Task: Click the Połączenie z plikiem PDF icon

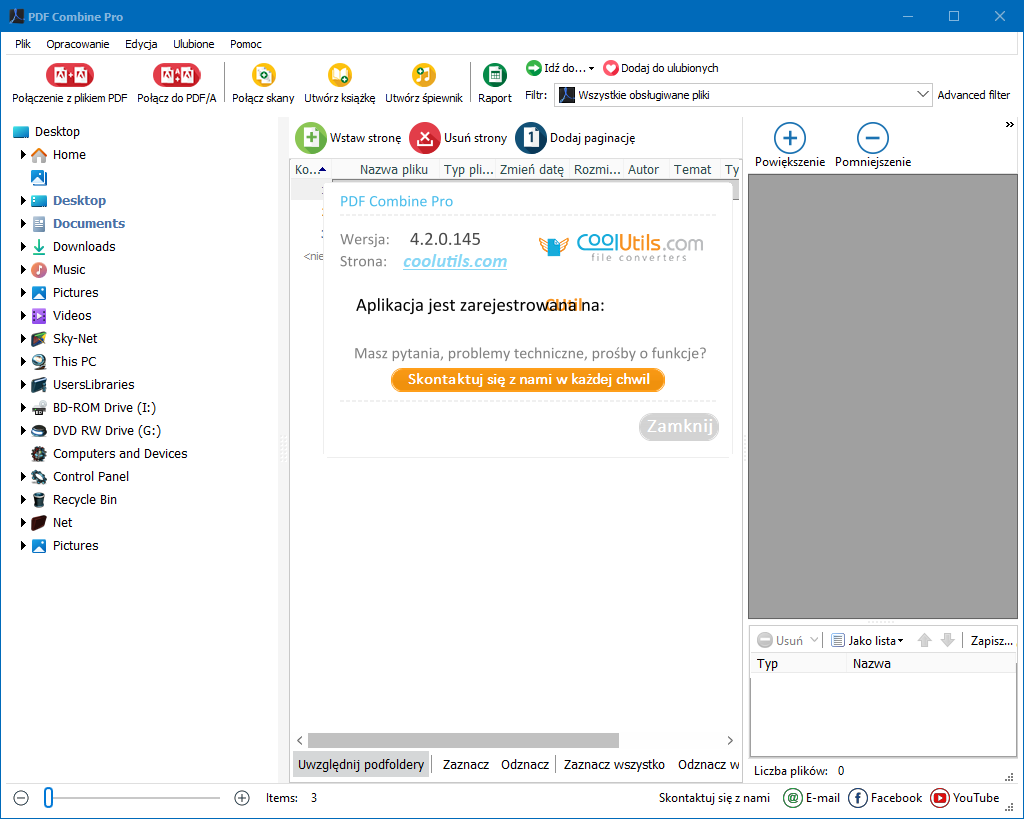Action: pos(70,76)
